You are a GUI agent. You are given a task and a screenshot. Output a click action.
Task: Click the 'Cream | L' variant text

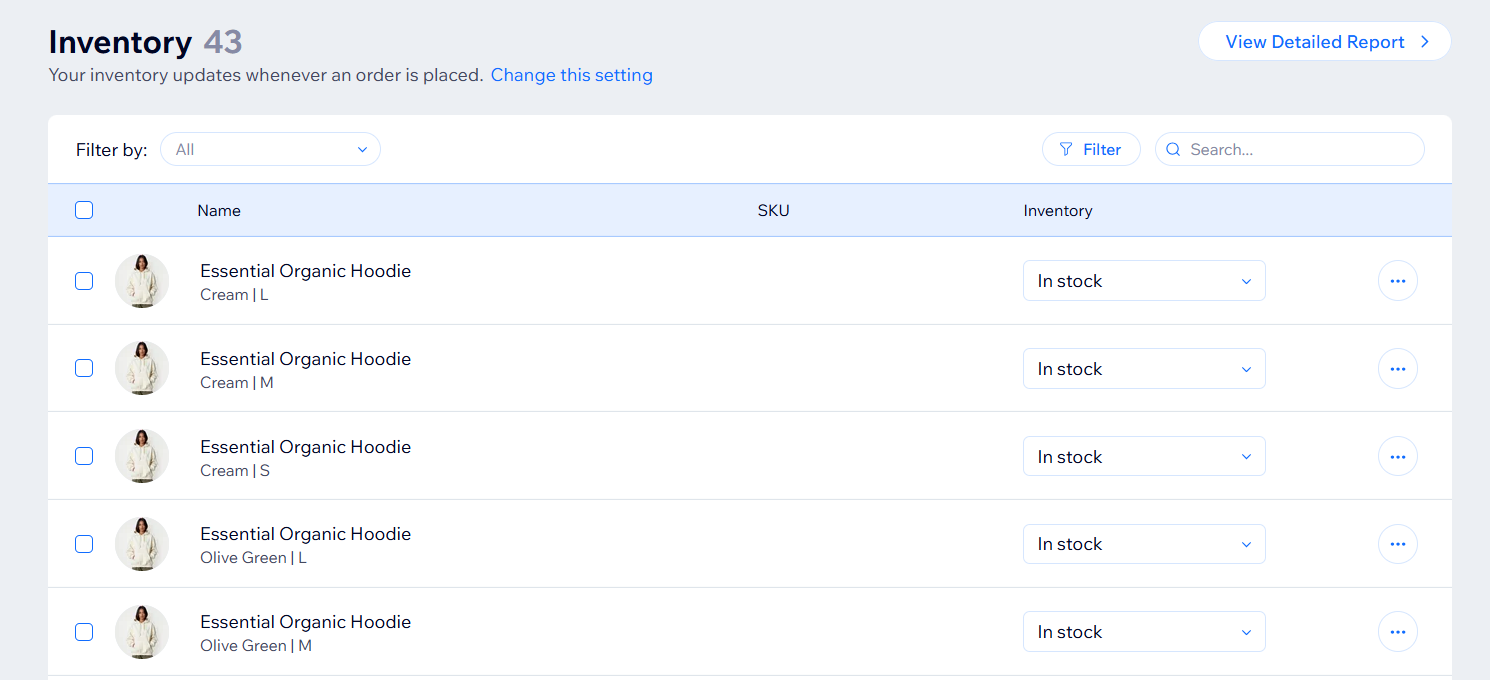[234, 295]
